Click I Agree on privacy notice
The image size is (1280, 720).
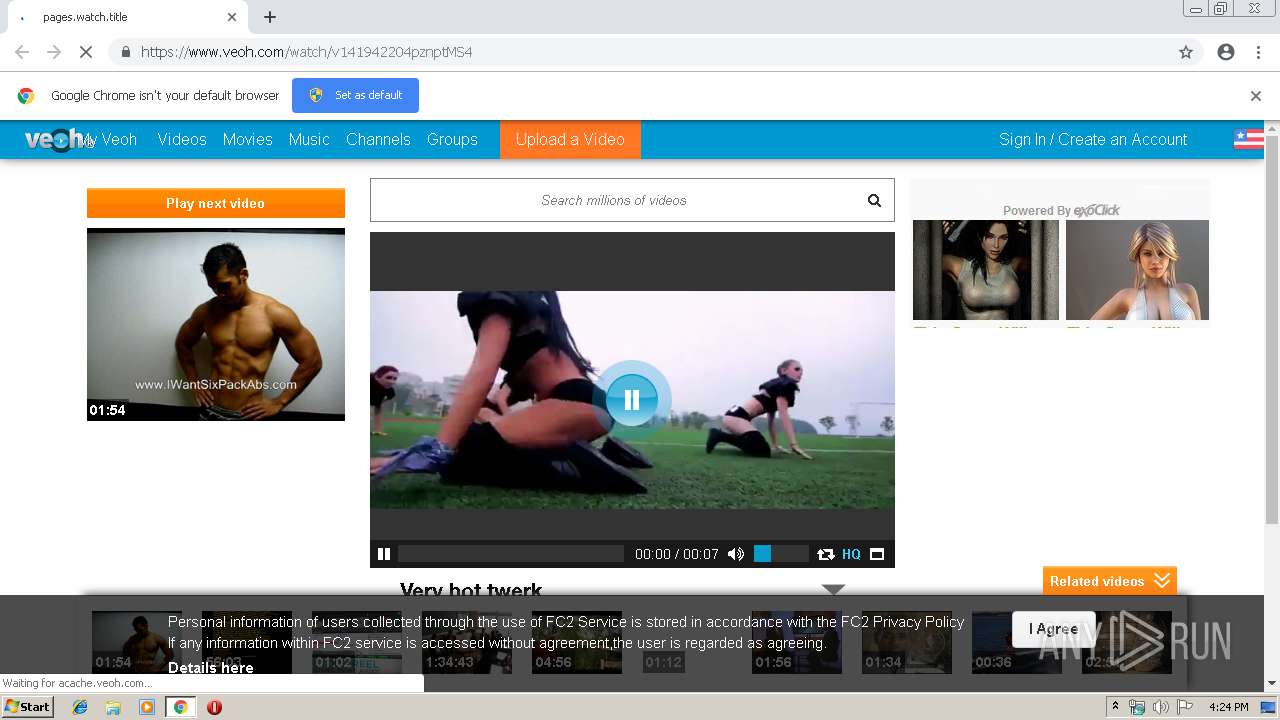(x=1053, y=629)
